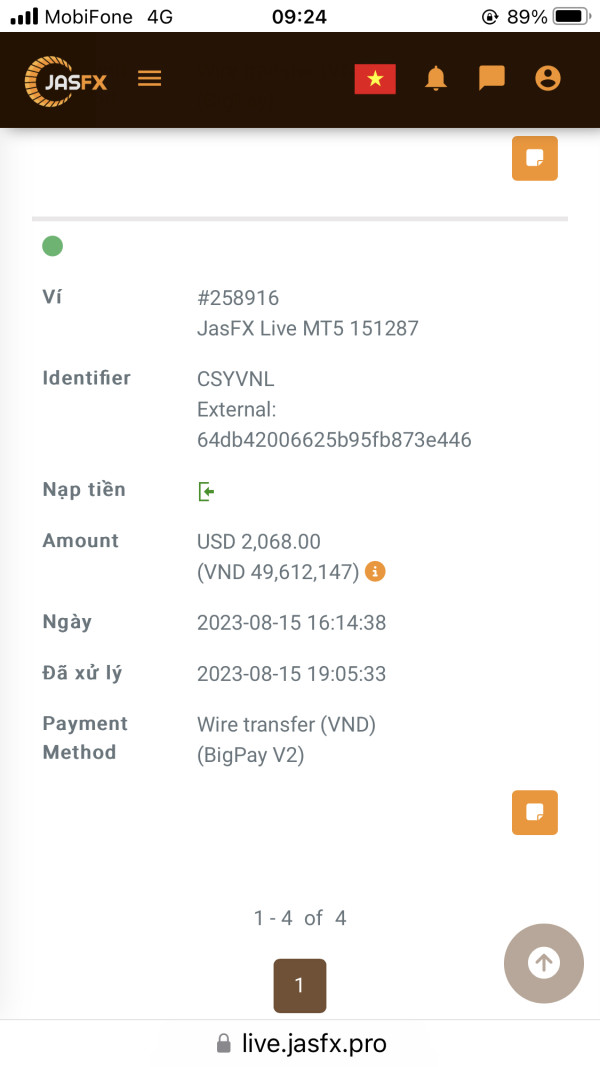Open the user account profile icon

click(x=548, y=78)
